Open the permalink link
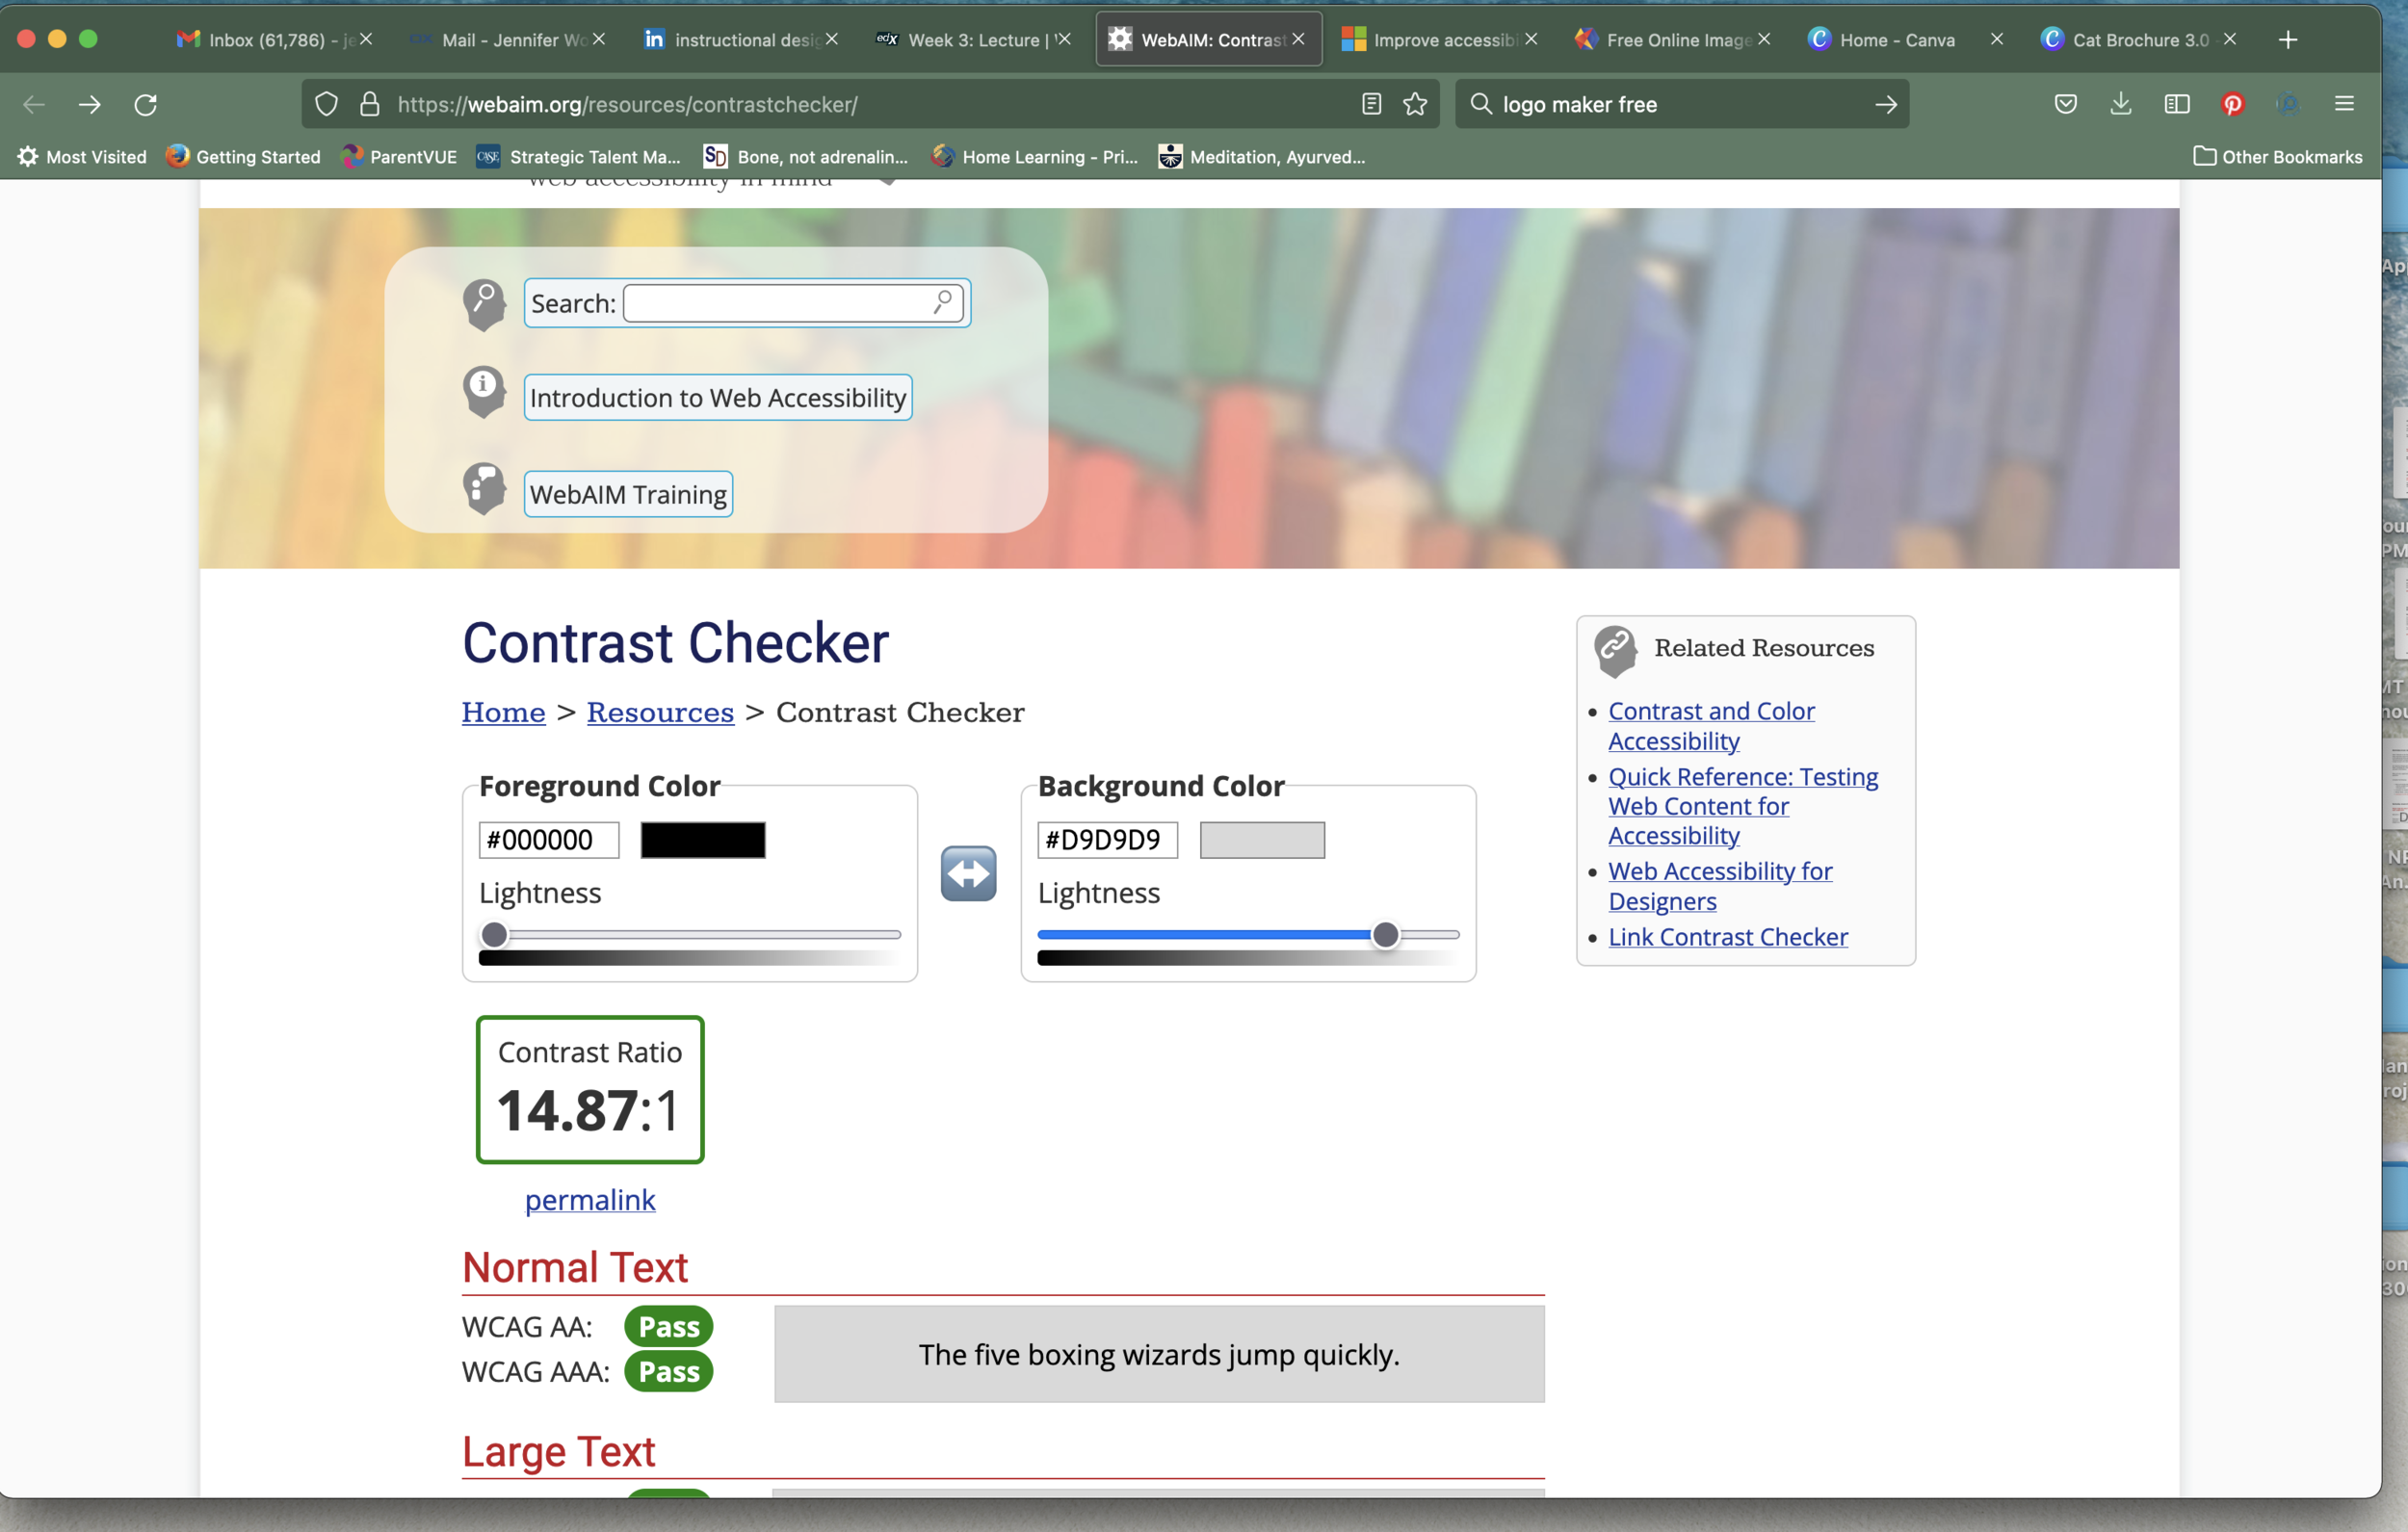The image size is (2408, 1532). [590, 1199]
